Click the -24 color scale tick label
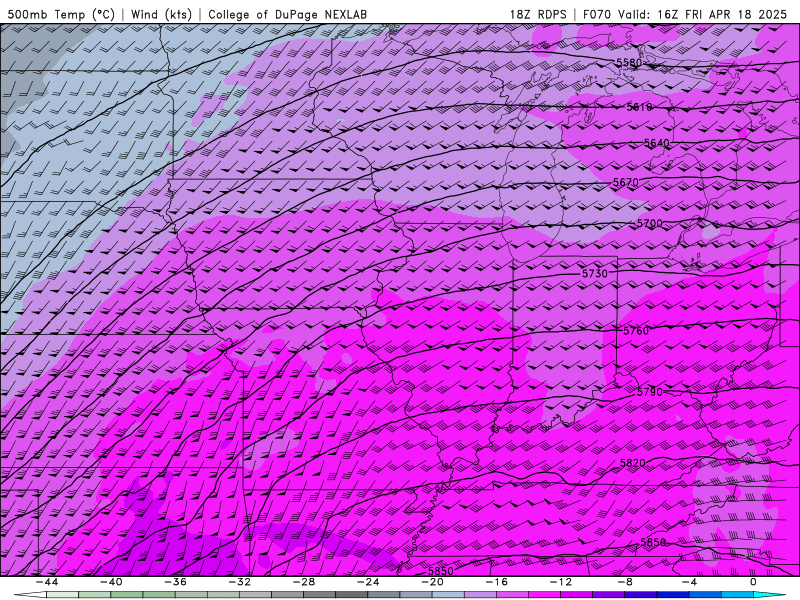The width and height of the screenshot is (800, 600). [x=368, y=582]
